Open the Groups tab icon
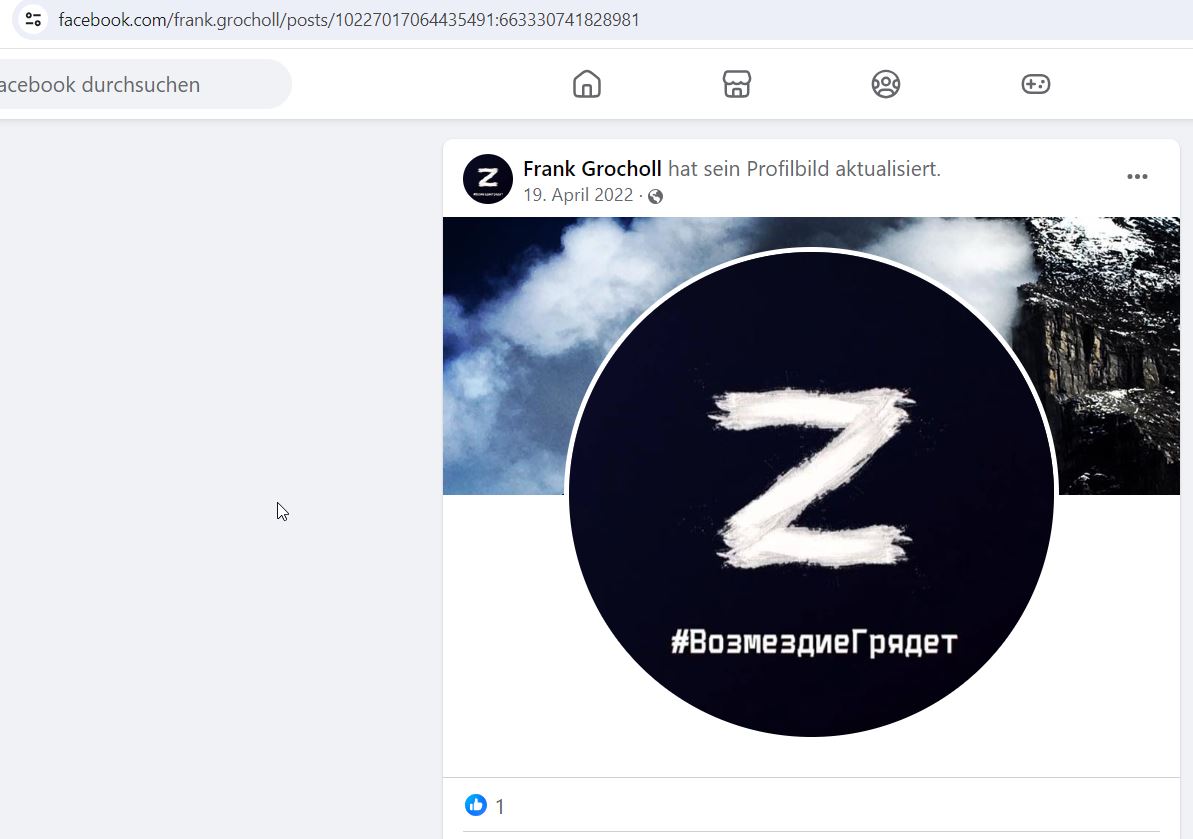Screen dimensions: 1193x839 point(886,84)
